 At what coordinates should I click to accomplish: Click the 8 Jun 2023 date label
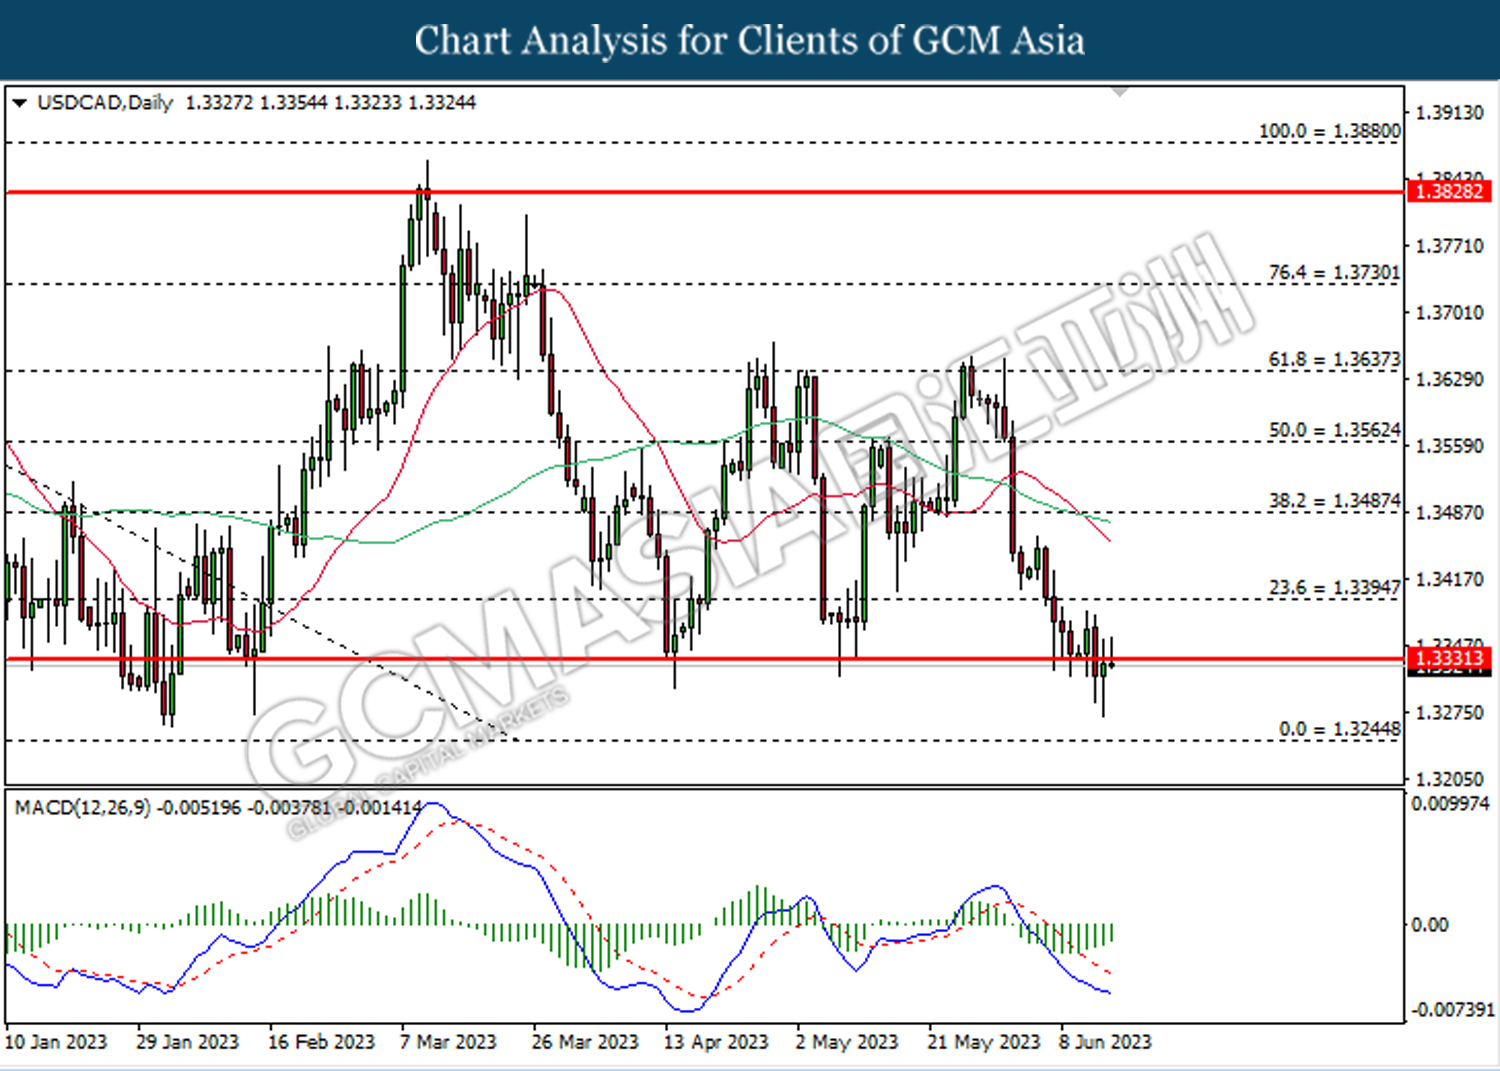pyautogui.click(x=1105, y=1042)
